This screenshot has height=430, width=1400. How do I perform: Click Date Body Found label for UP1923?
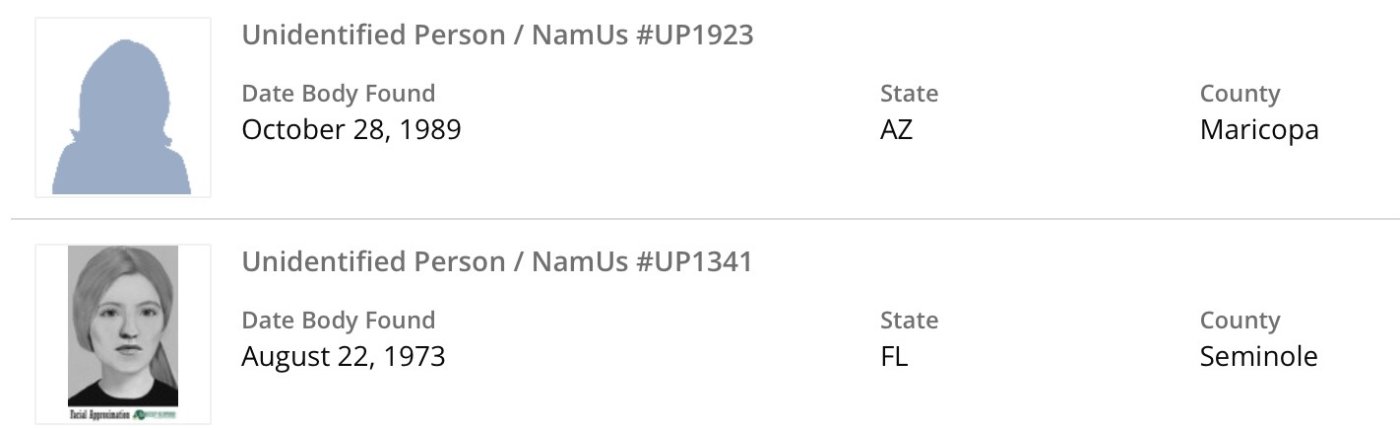tap(338, 94)
